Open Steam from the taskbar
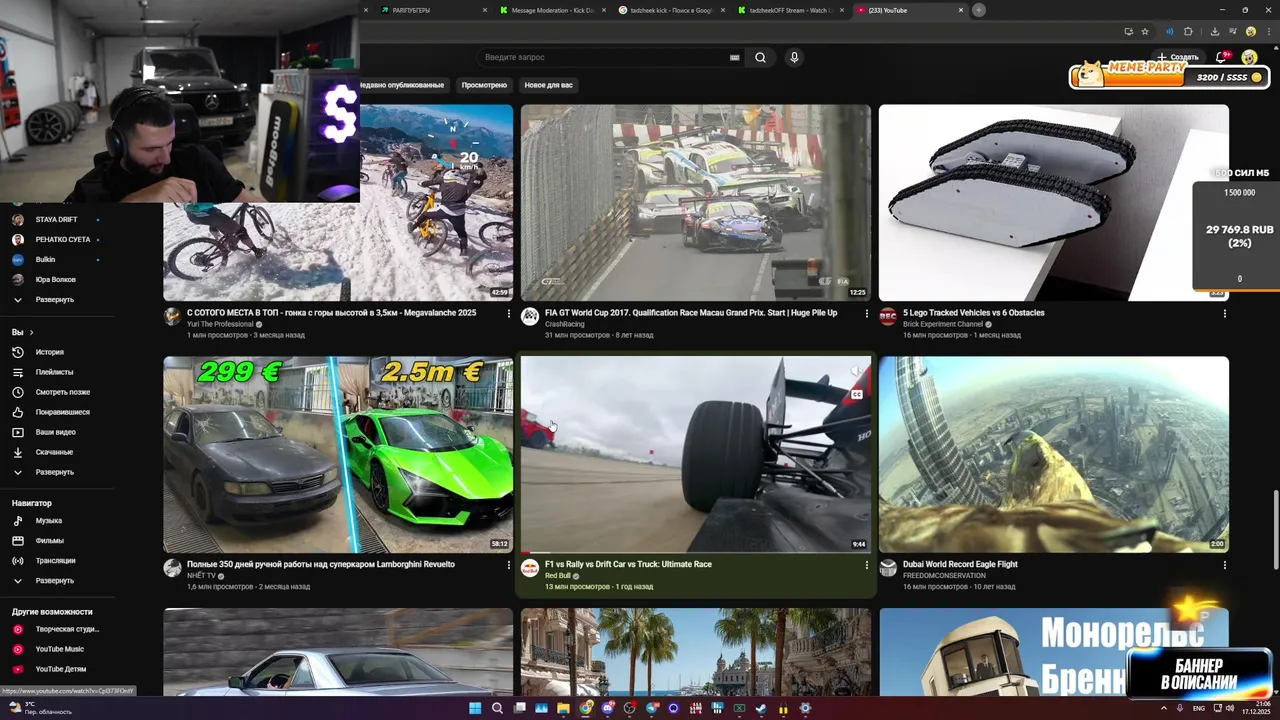 [x=761, y=708]
